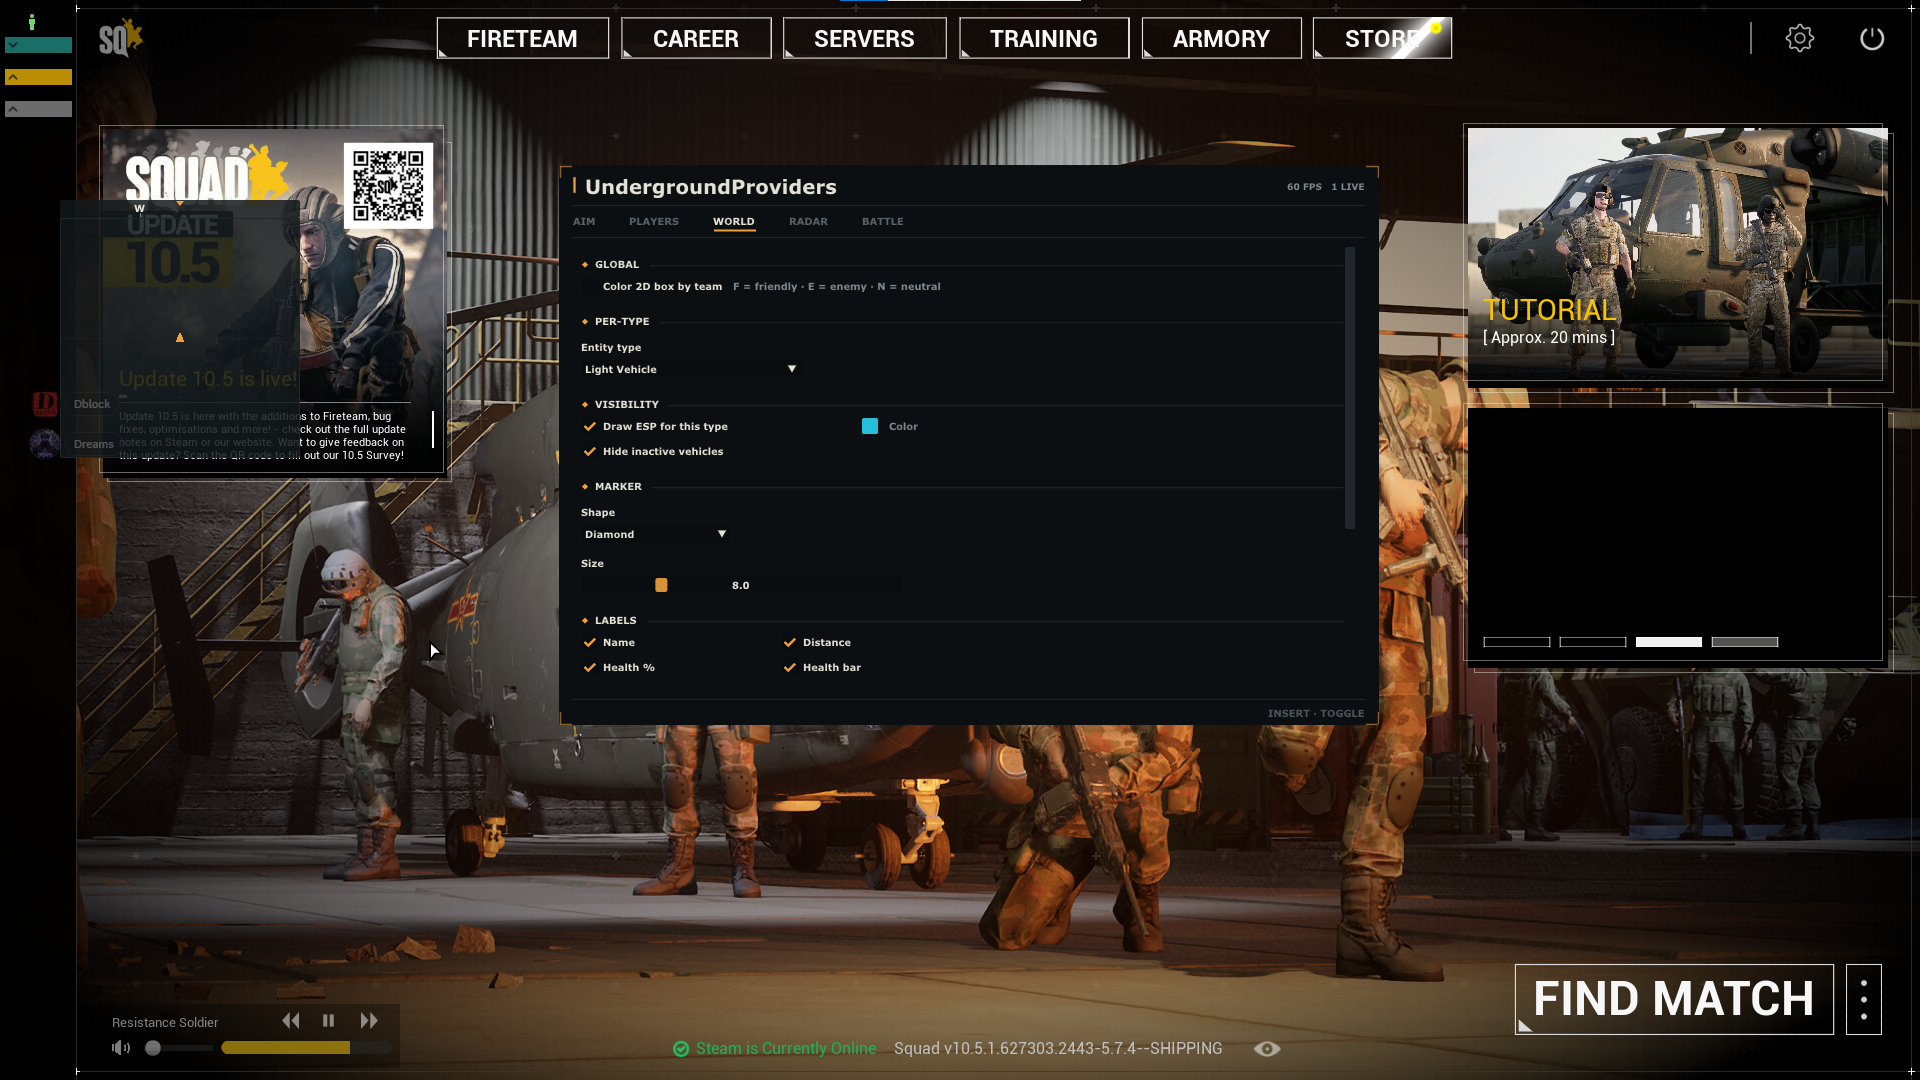Click the Steam online status checkmark icon

coord(681,1049)
